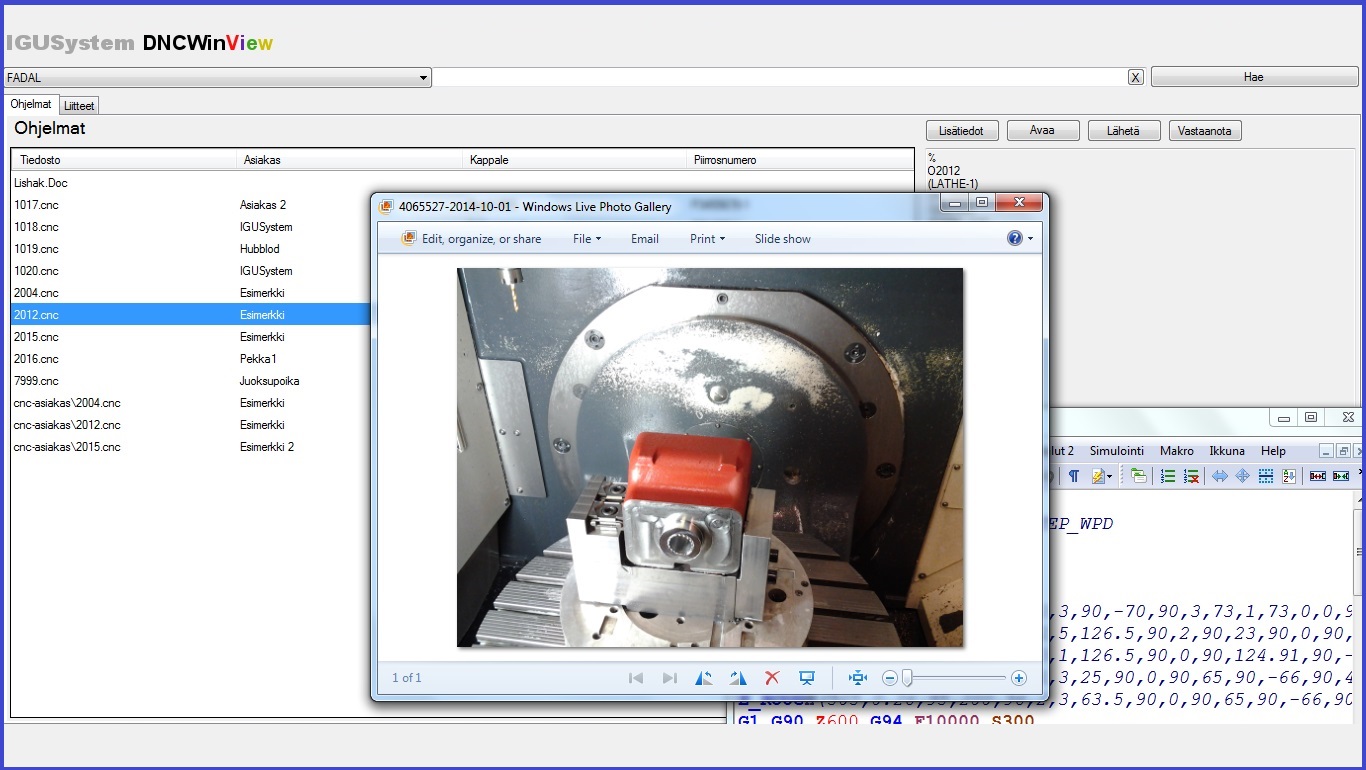Switch to the Liitteet tab
The height and width of the screenshot is (770, 1366).
79,105
